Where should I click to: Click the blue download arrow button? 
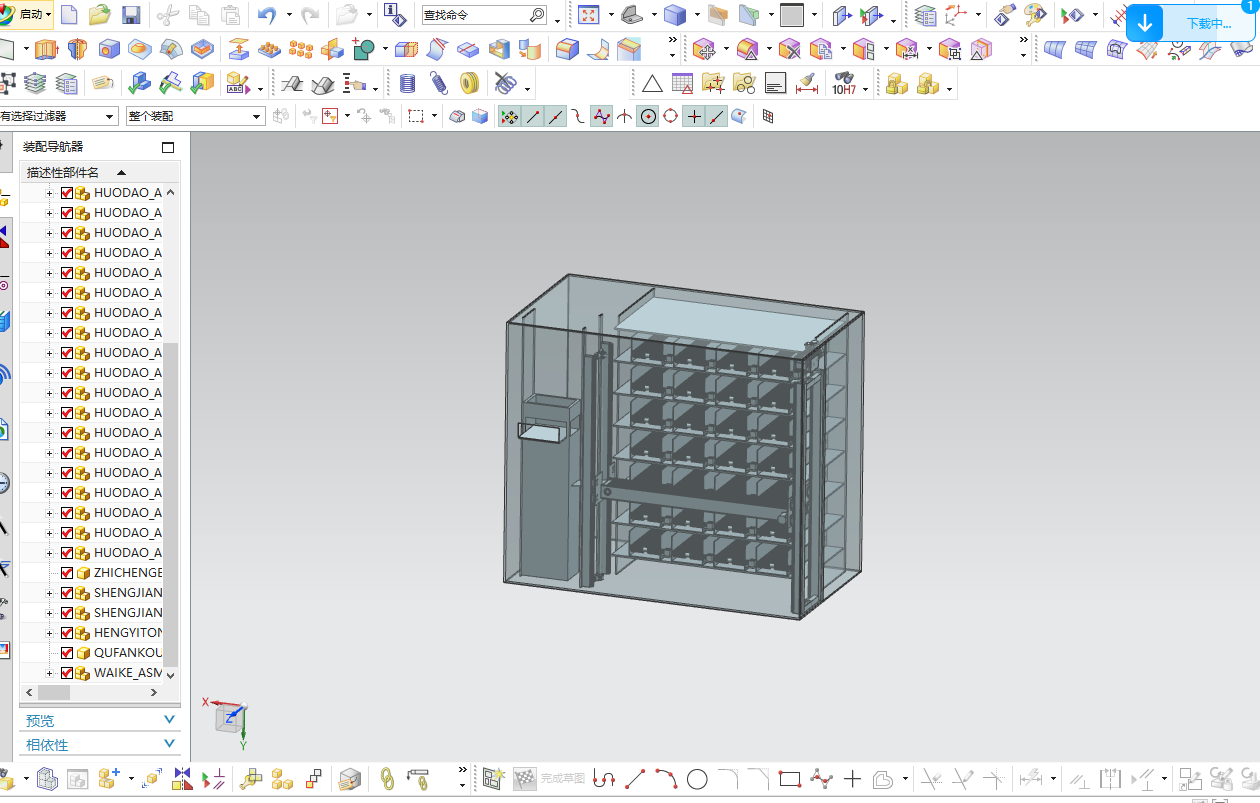[1144, 22]
